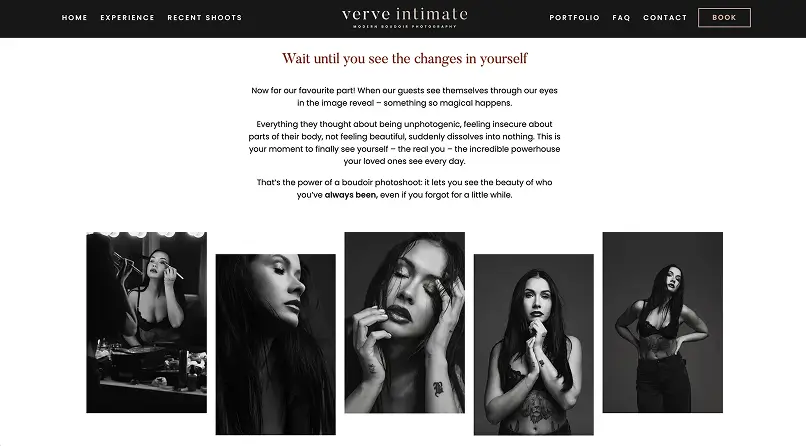Image resolution: width=806 pixels, height=446 pixels.
Task: Open the Home menu item
Action: tap(75, 17)
